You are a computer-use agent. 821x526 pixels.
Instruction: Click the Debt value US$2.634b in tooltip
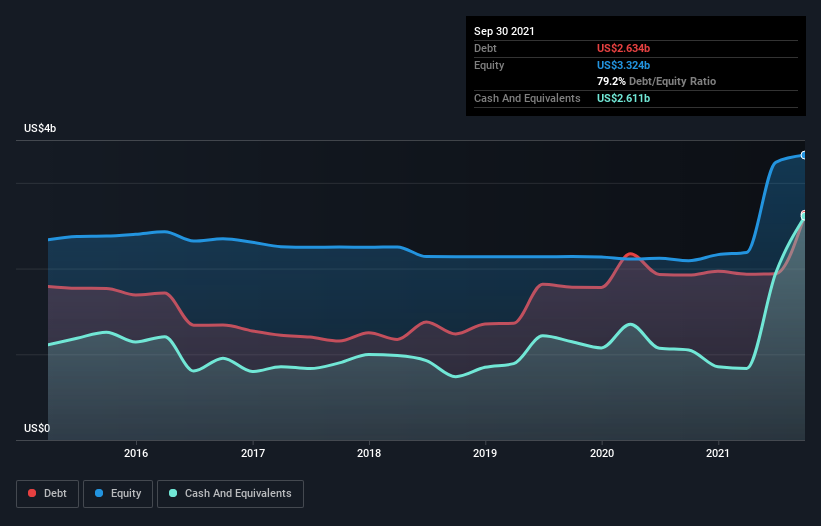click(624, 48)
